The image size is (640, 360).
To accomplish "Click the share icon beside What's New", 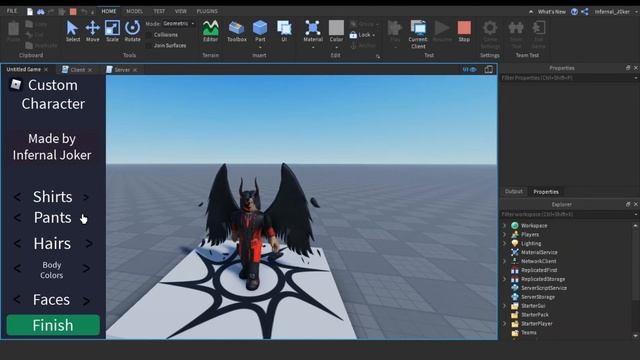I will tap(585, 11).
